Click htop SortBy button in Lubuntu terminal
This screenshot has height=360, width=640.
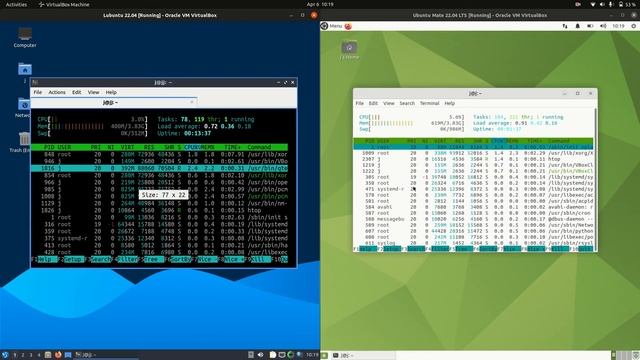tap(181, 260)
